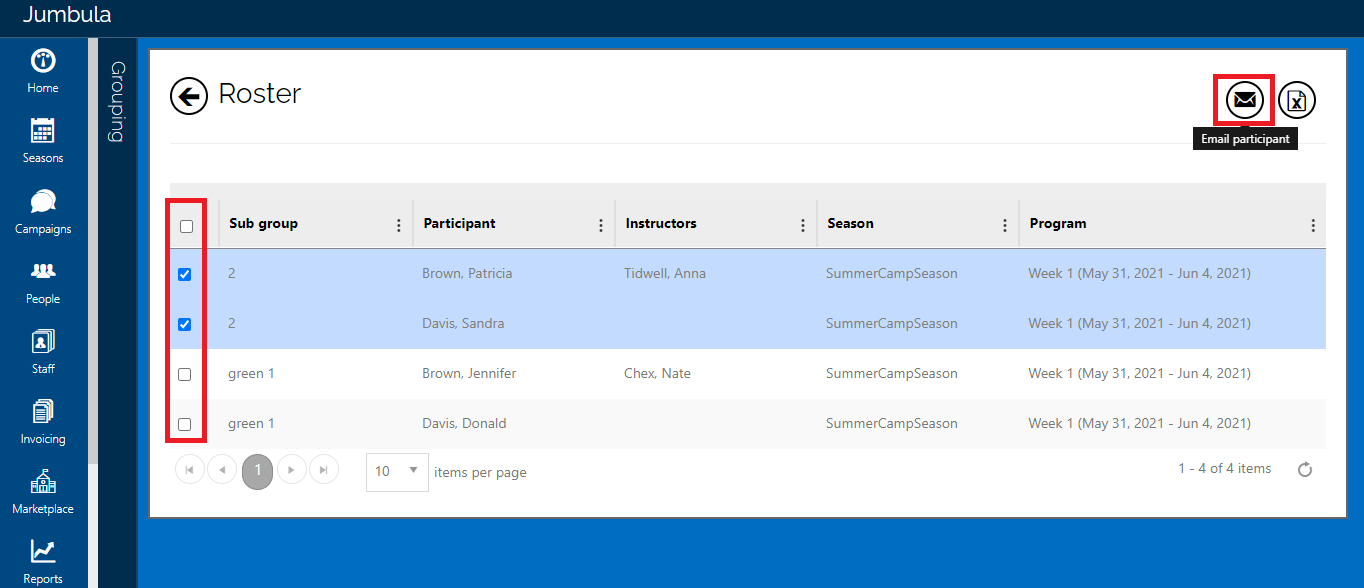Sort by the Program column header

1058,223
